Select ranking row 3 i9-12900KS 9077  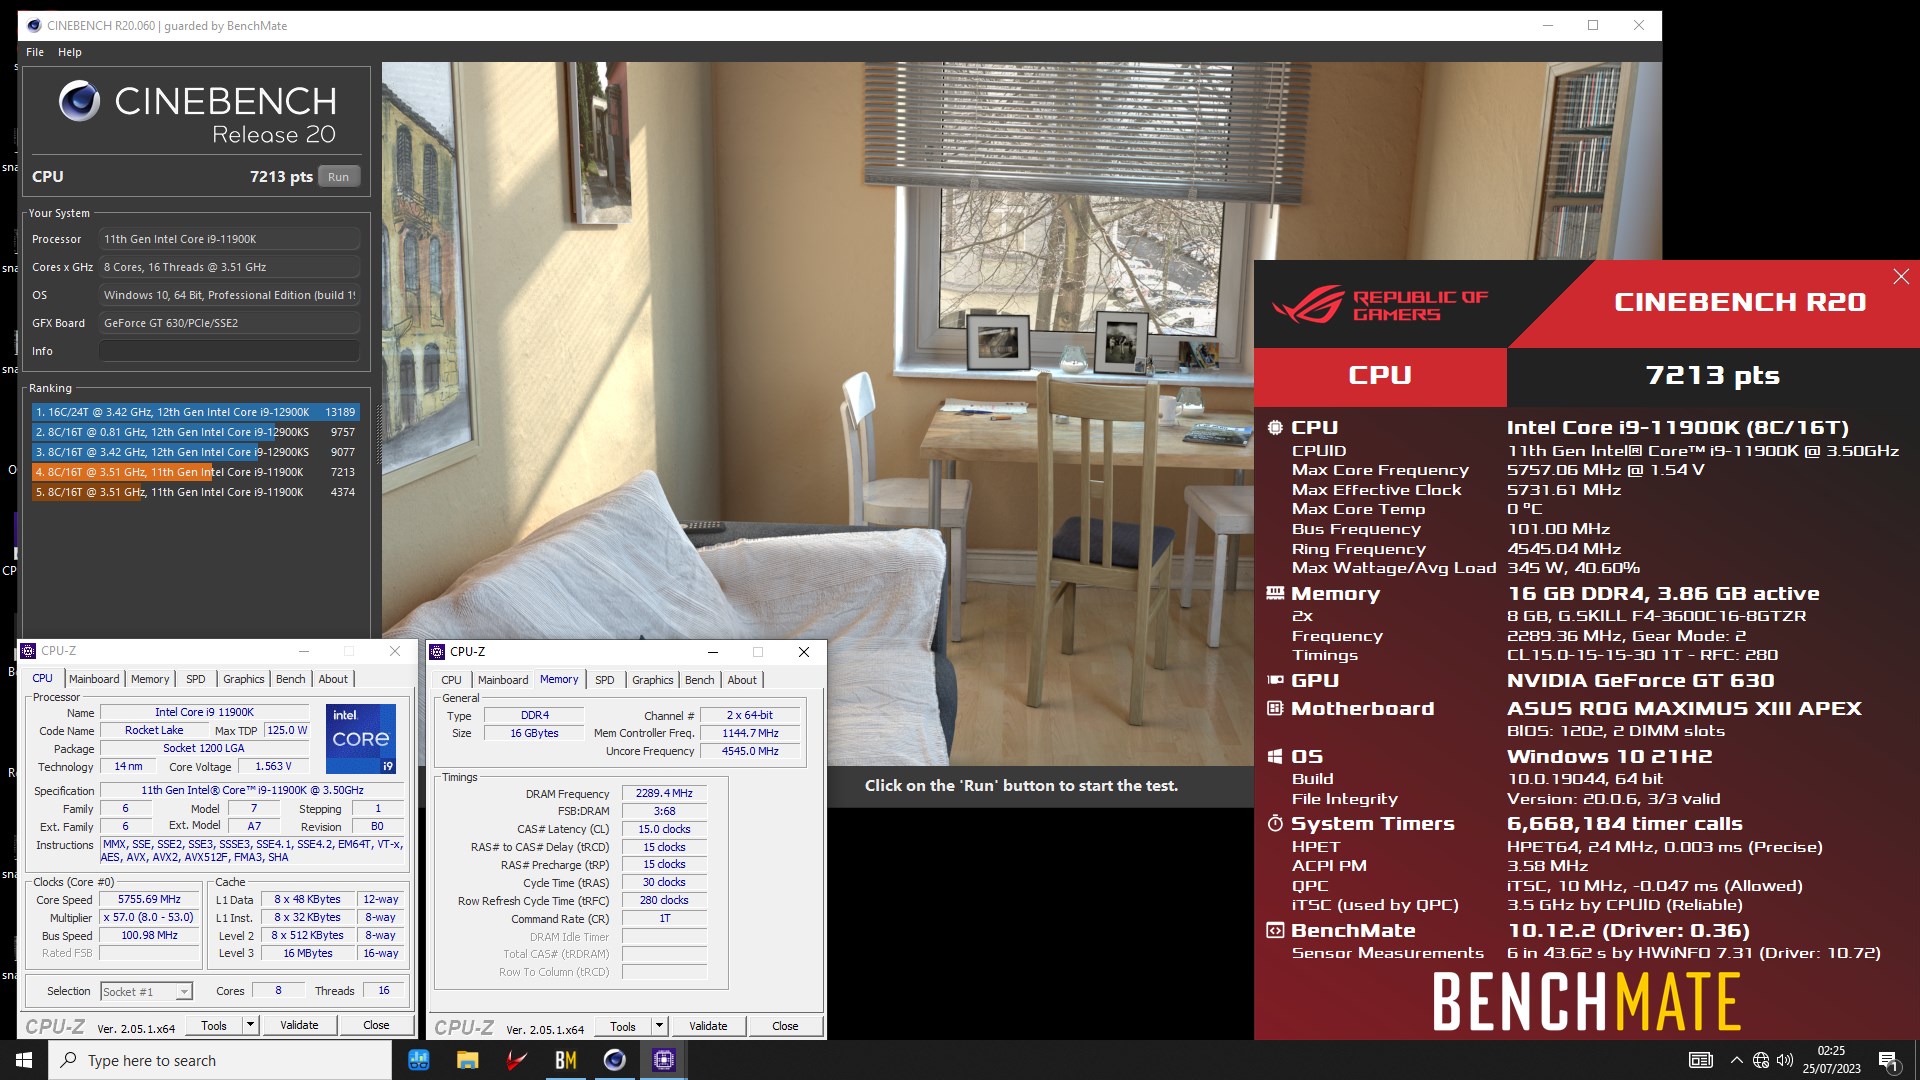(195, 452)
